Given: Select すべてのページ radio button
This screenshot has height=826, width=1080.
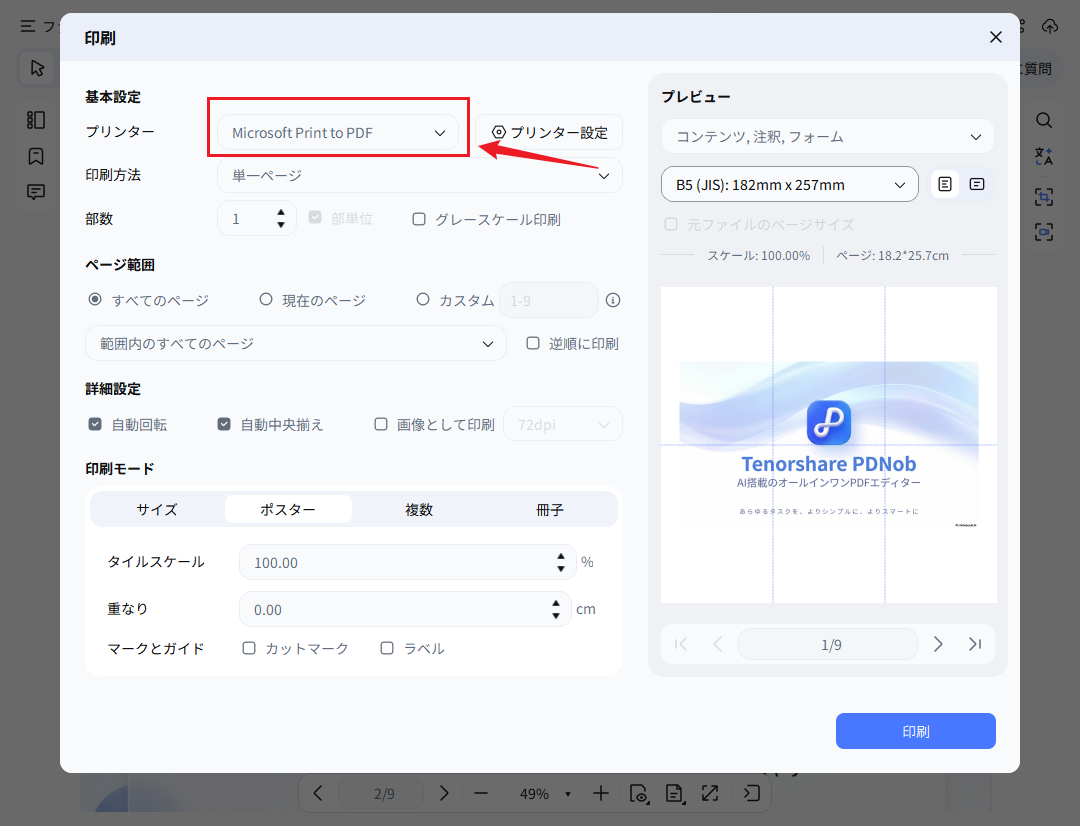Looking at the screenshot, I should click(95, 300).
